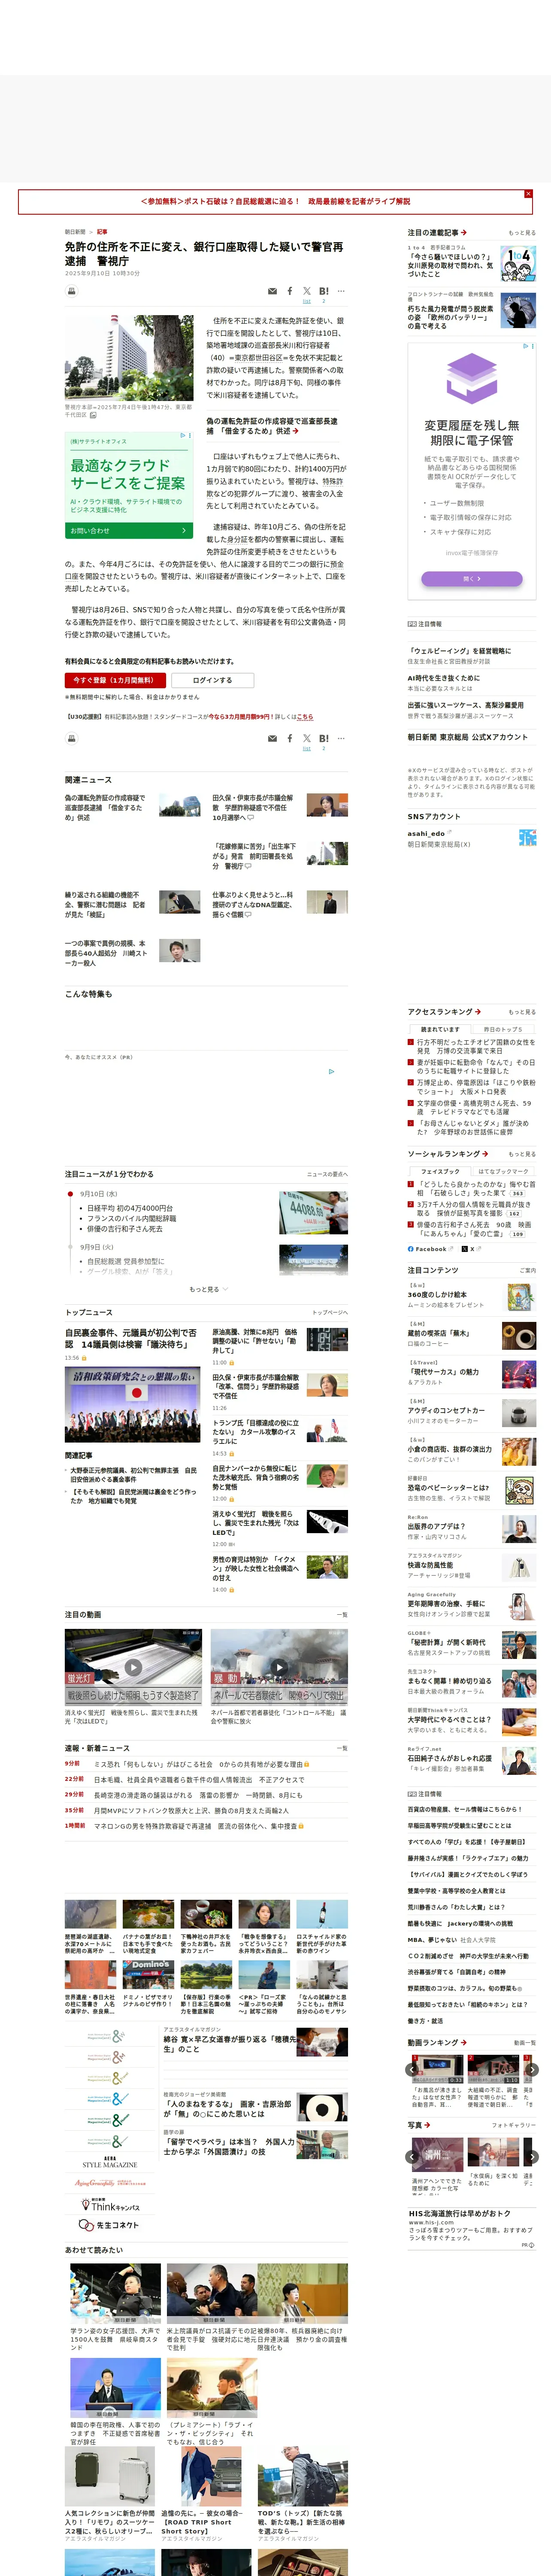Viewport: 551px width, 2576px height.
Task: Switch to はてなブックマーク tab
Action: [503, 1171]
